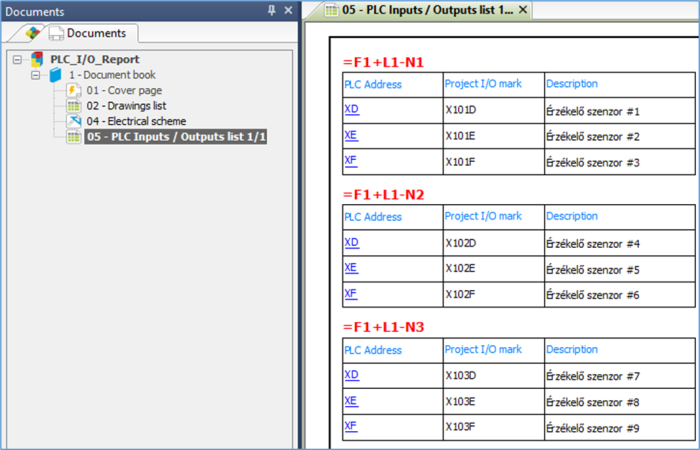The height and width of the screenshot is (450, 700).
Task: Click description Érzékelő szenzor #4
Action: tap(593, 244)
